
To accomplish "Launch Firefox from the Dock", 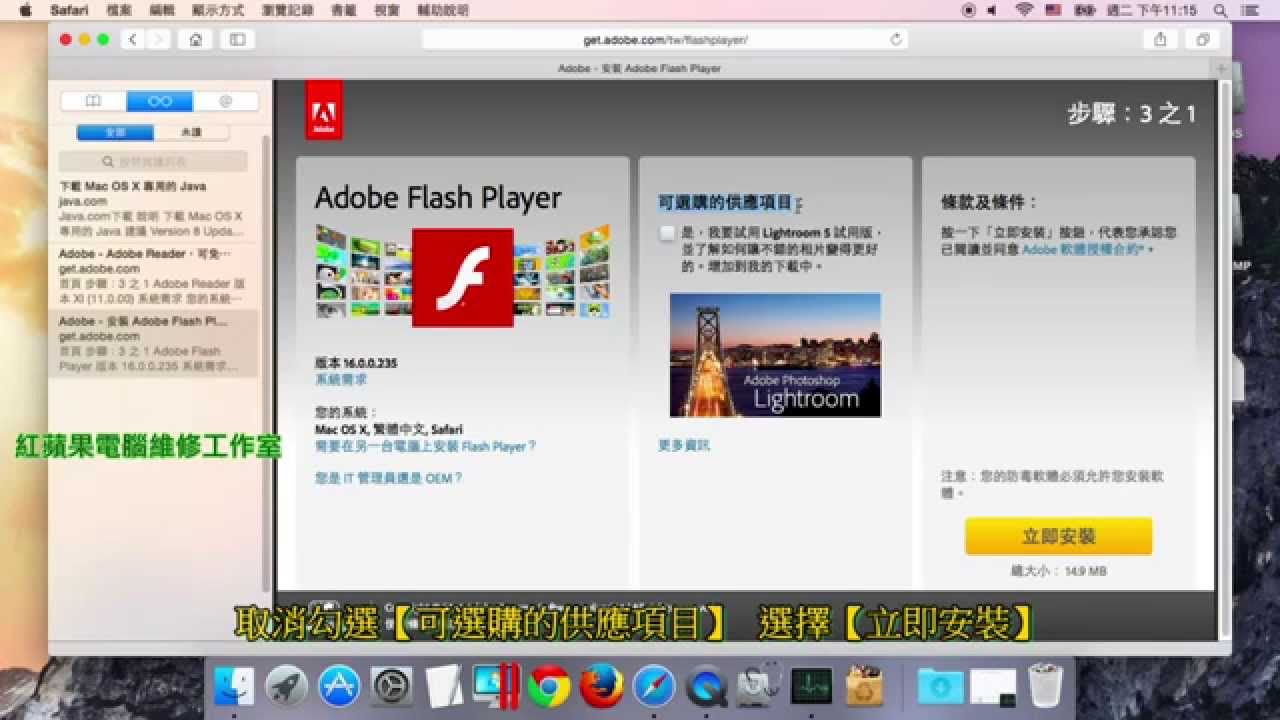I will tap(601, 686).
